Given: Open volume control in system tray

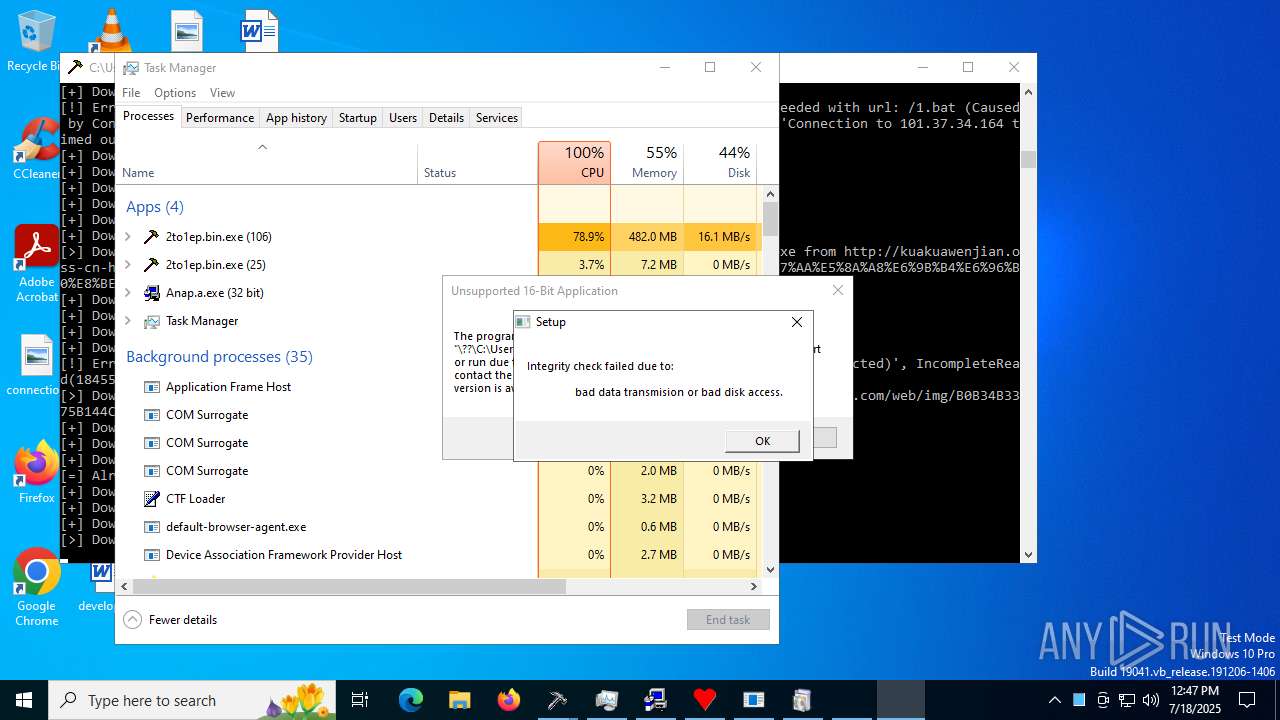Looking at the screenshot, I should 1150,700.
